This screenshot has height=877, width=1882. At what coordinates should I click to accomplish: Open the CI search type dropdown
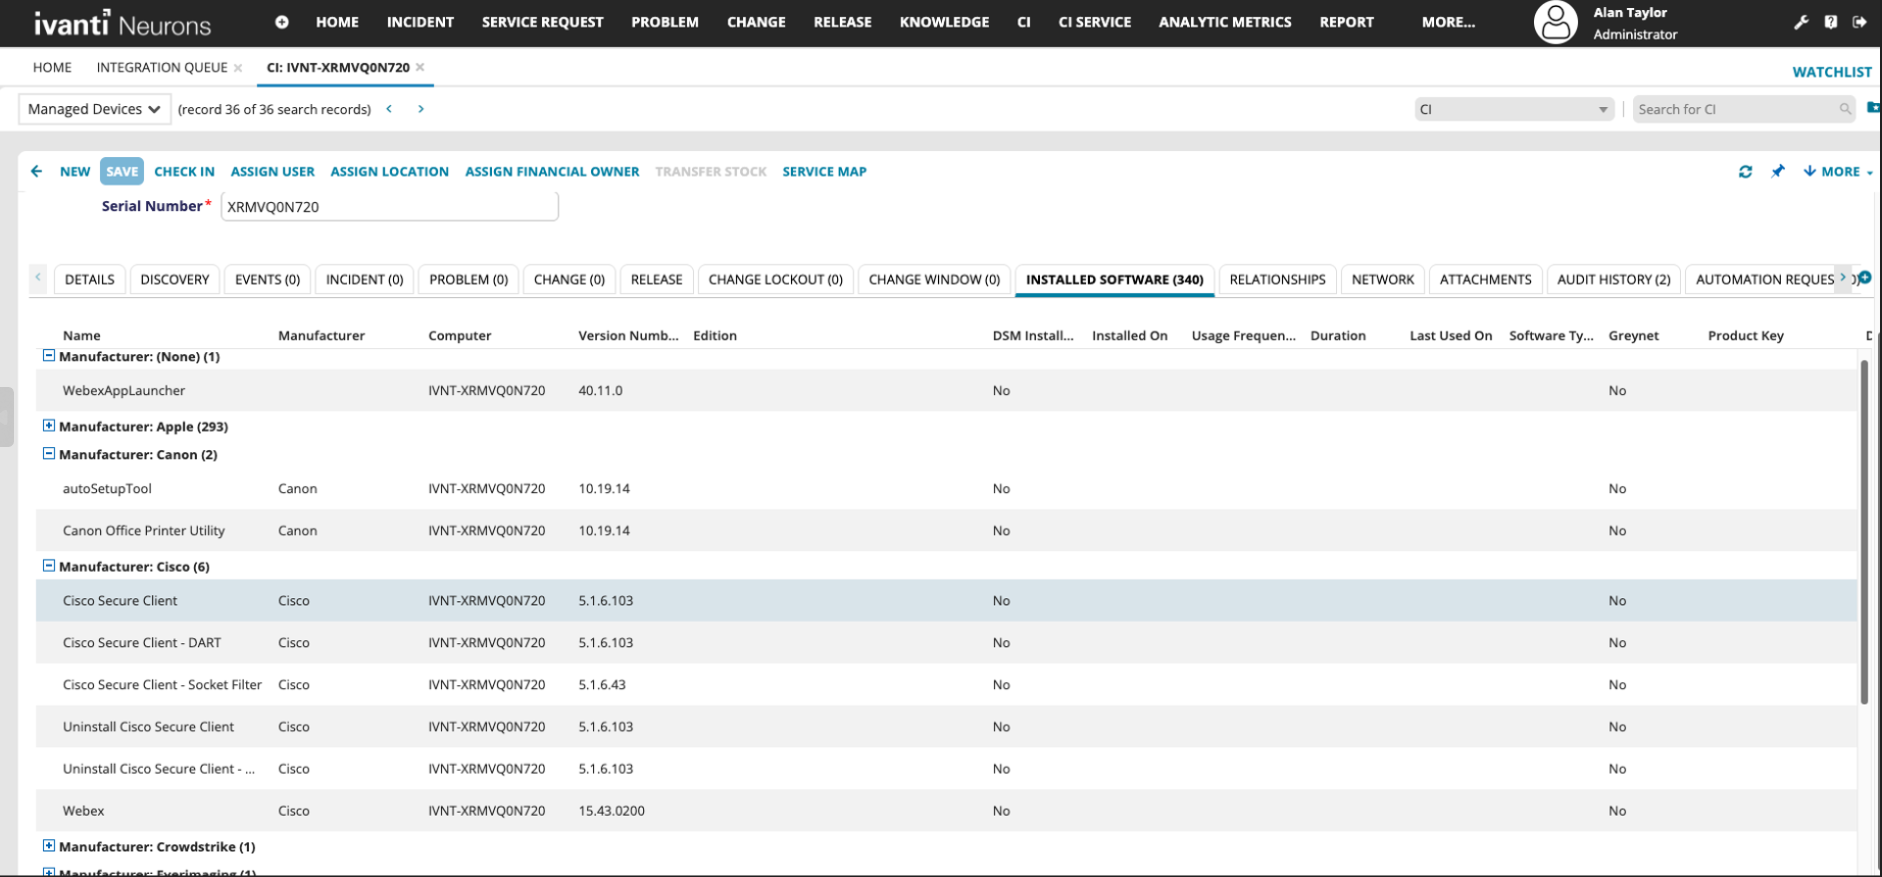(1513, 109)
